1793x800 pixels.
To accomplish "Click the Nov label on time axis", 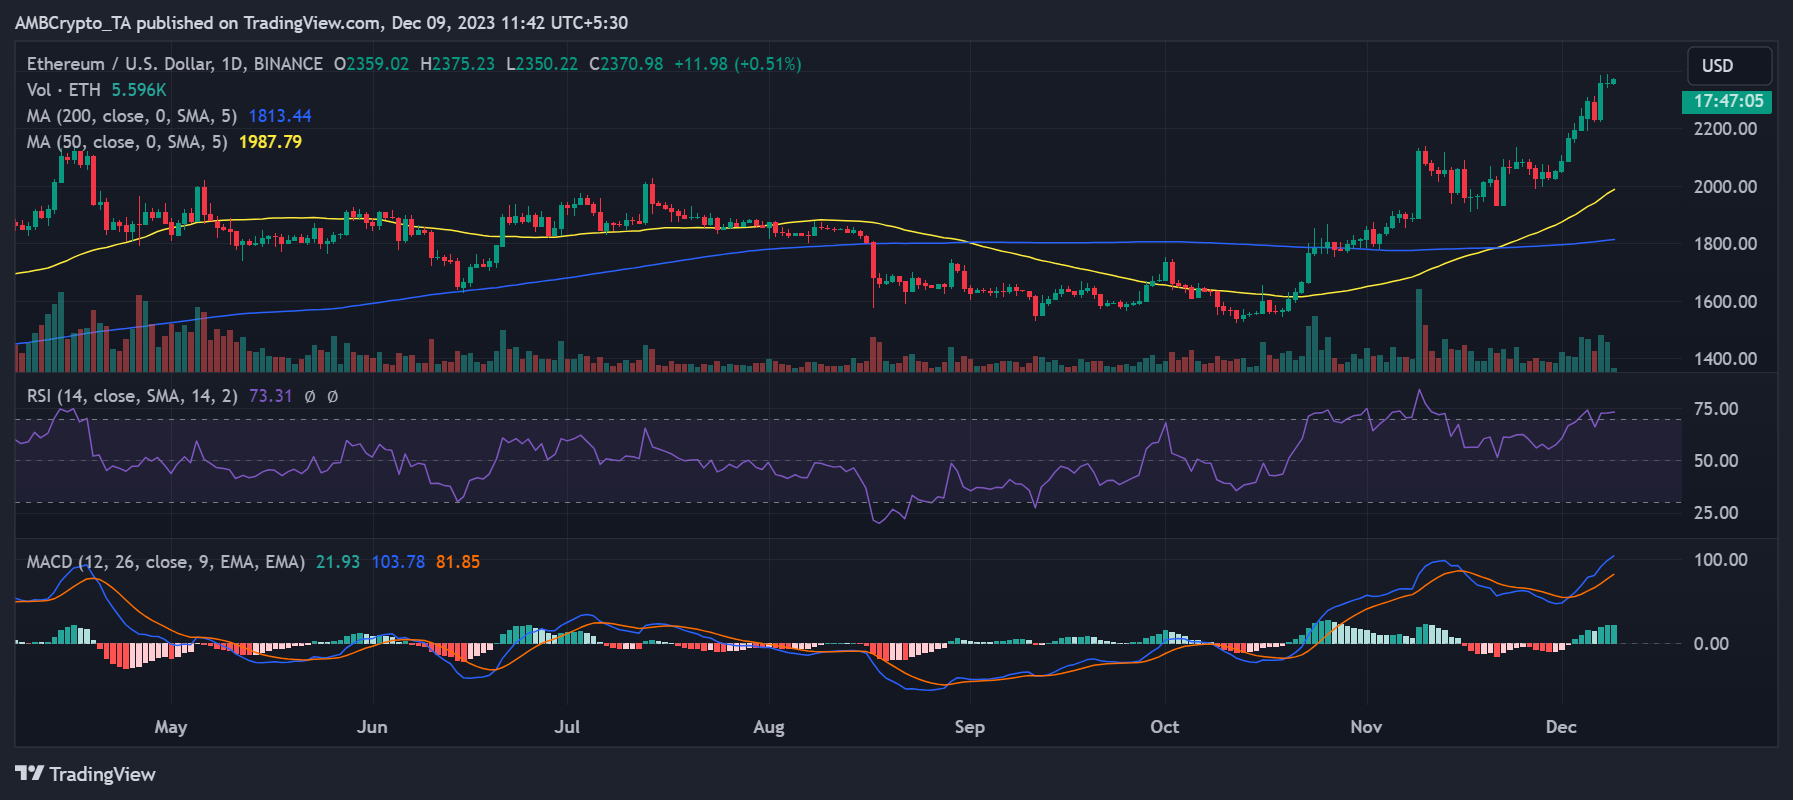I will coord(1366,727).
